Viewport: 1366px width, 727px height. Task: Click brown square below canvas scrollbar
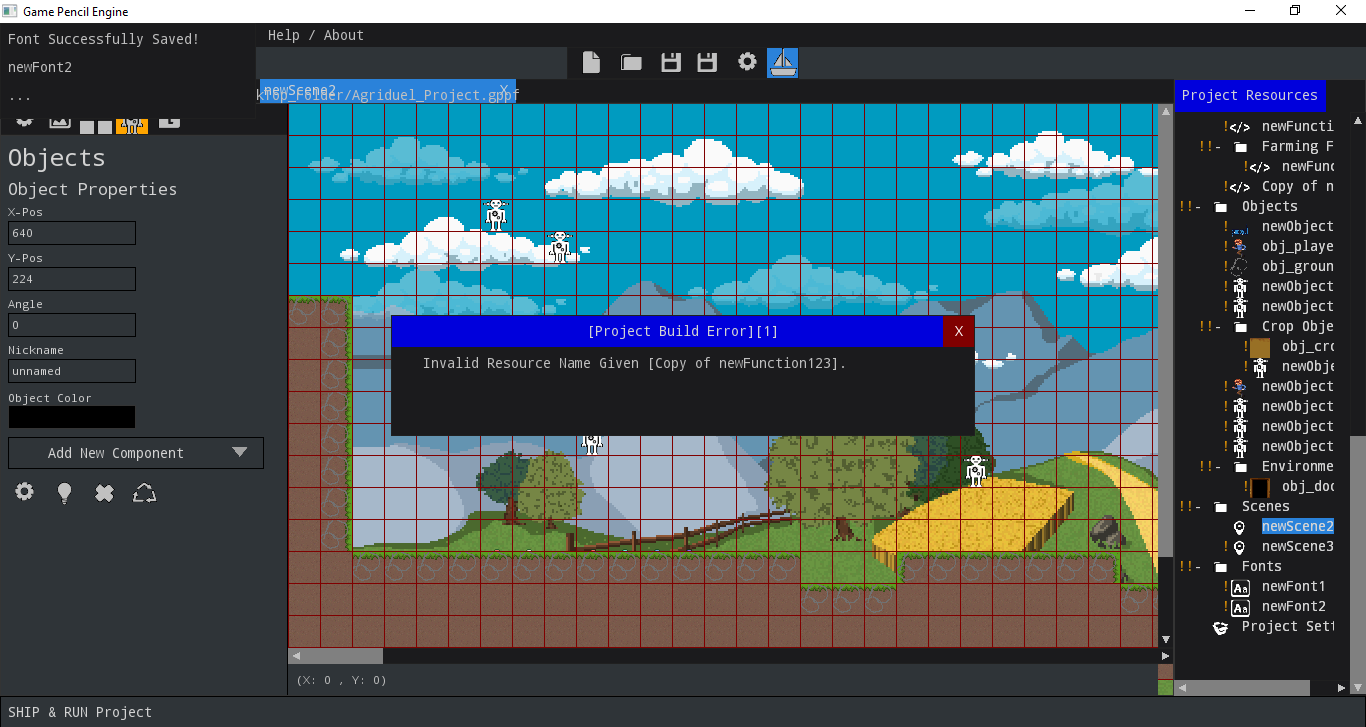pos(1165,672)
